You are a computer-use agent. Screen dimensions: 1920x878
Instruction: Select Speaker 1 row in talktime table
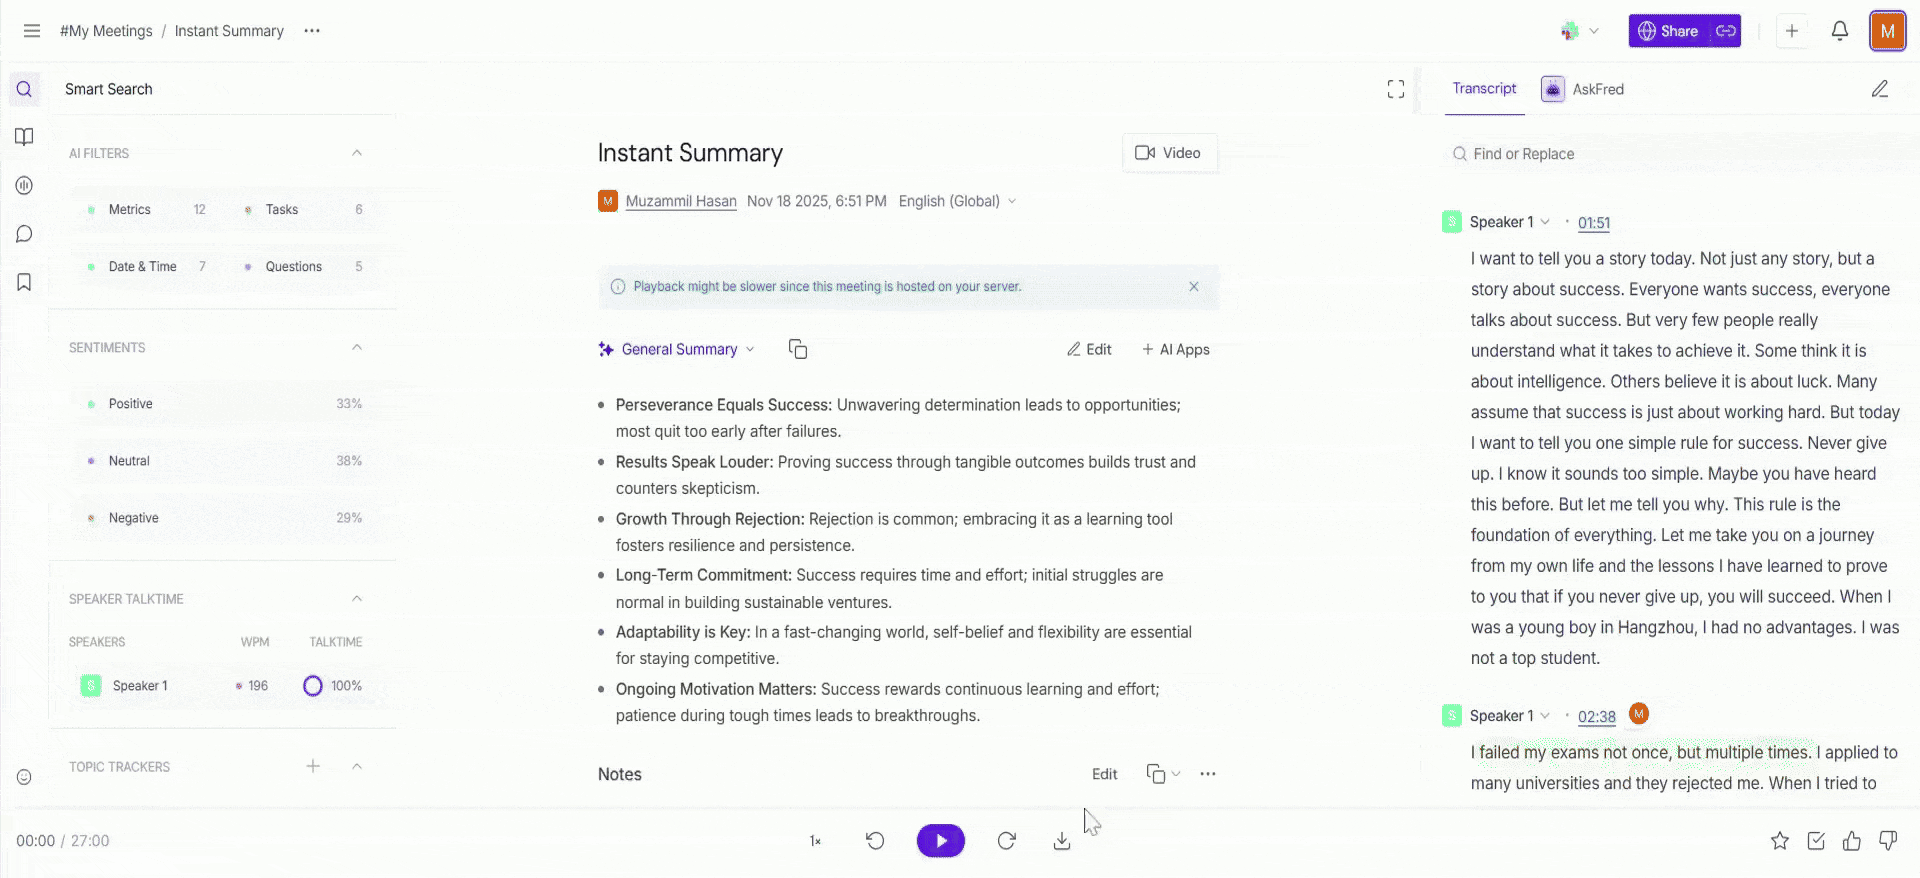(222, 686)
